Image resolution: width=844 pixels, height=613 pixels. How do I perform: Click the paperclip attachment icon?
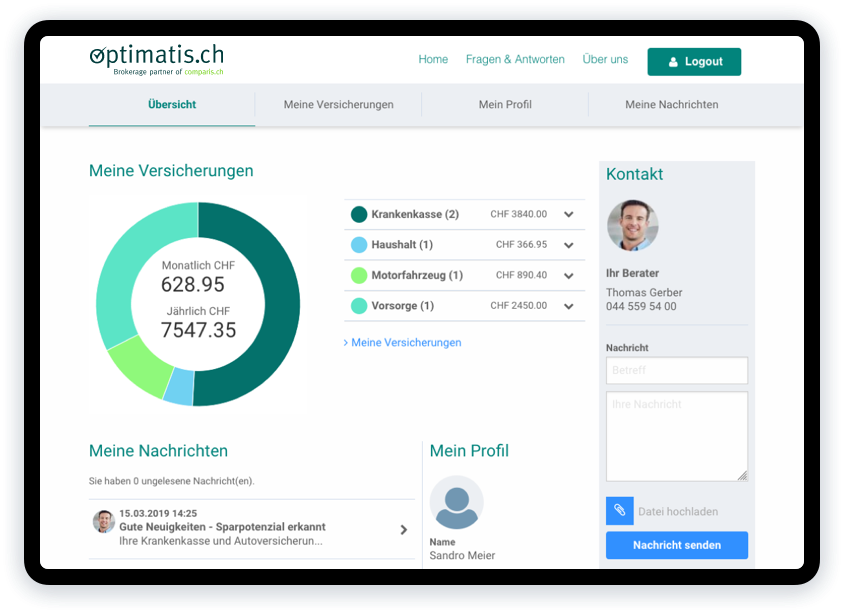tap(619, 511)
